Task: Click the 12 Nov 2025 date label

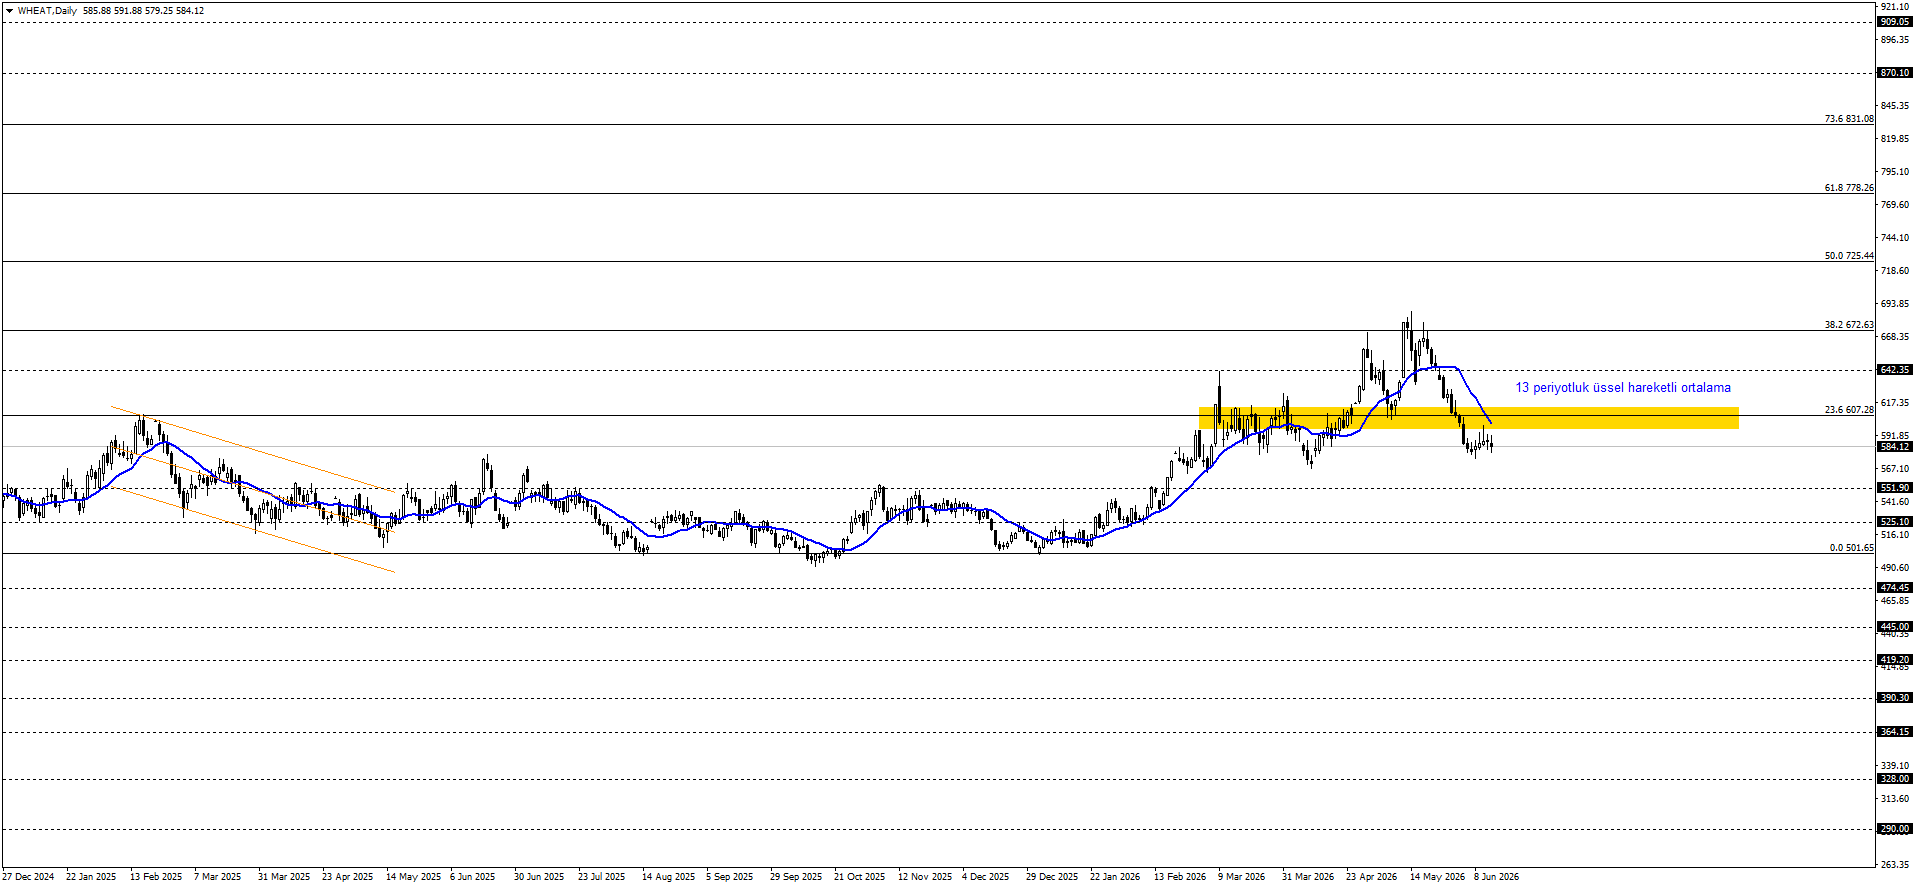Action: [925, 877]
